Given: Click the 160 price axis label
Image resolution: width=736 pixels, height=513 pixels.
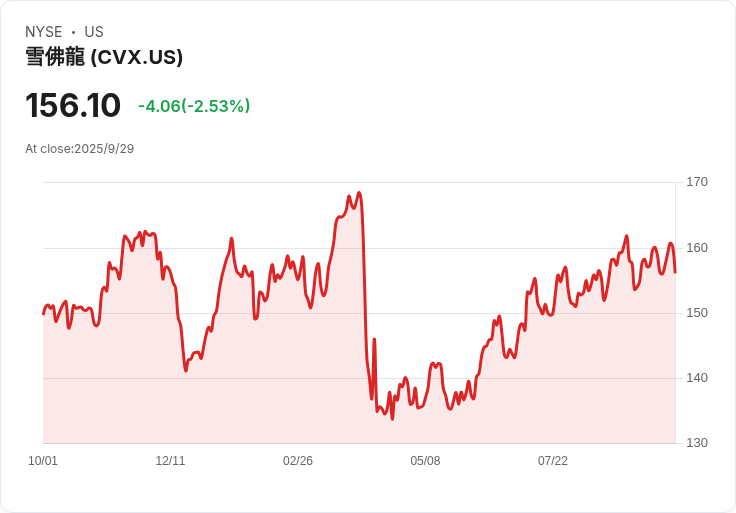Looking at the screenshot, I should pyautogui.click(x=697, y=248).
